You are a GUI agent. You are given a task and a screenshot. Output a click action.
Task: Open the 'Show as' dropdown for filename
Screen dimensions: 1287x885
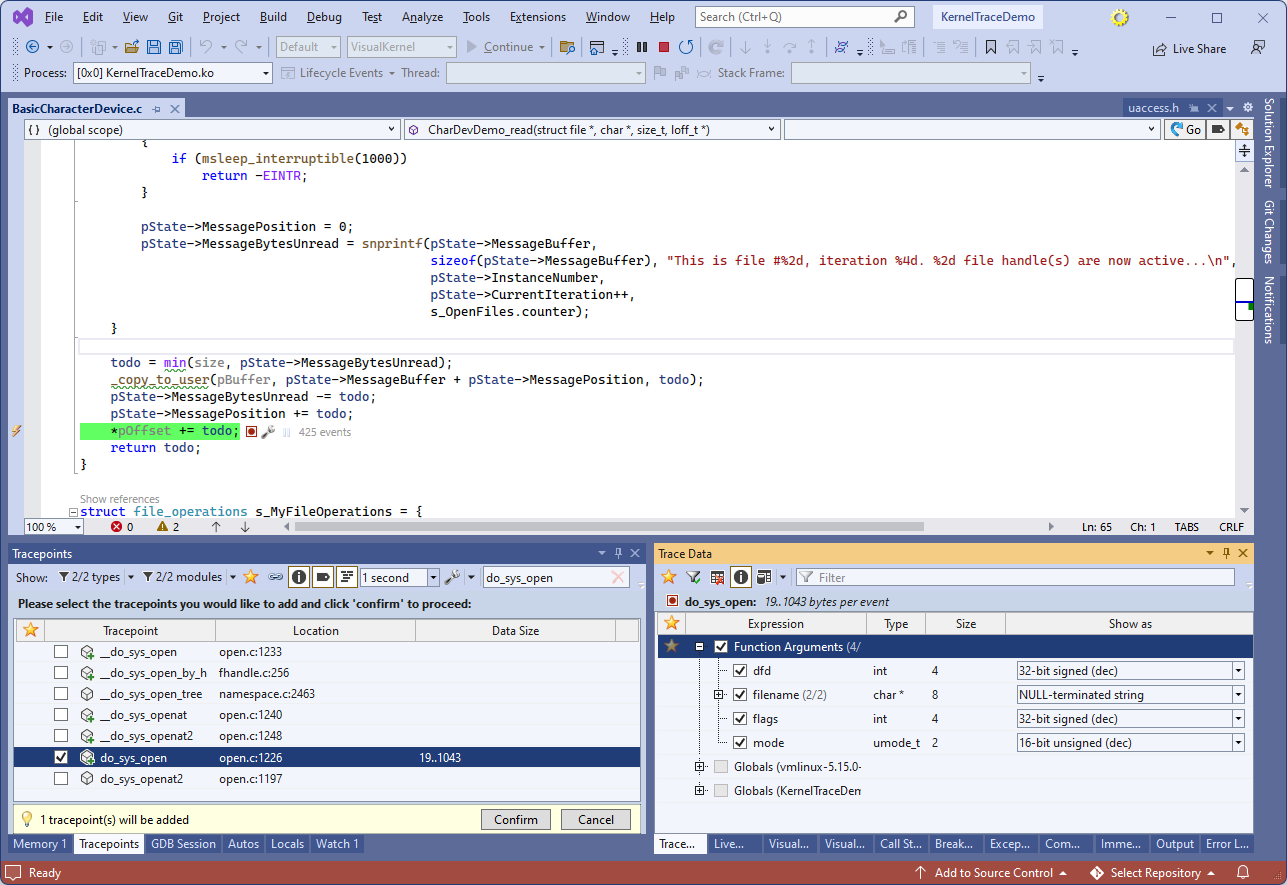click(x=1238, y=695)
